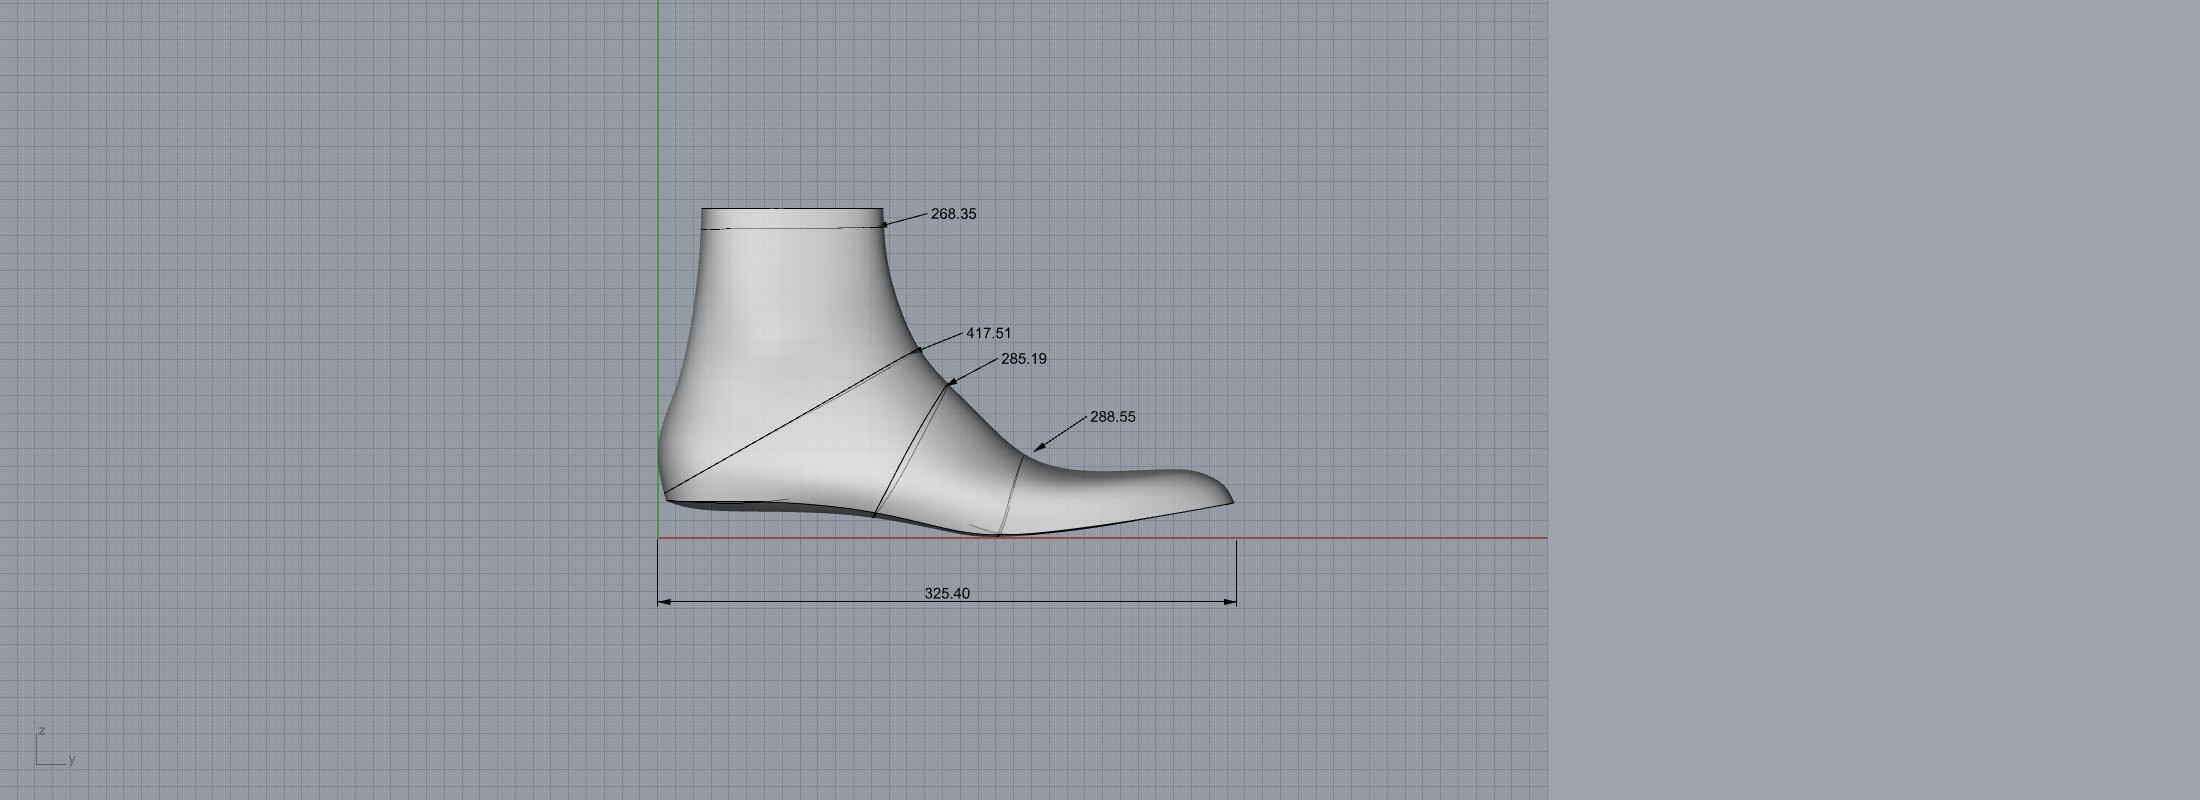Select the long diagonal heel girth curve
The width and height of the screenshot is (2200, 800).
point(790,424)
